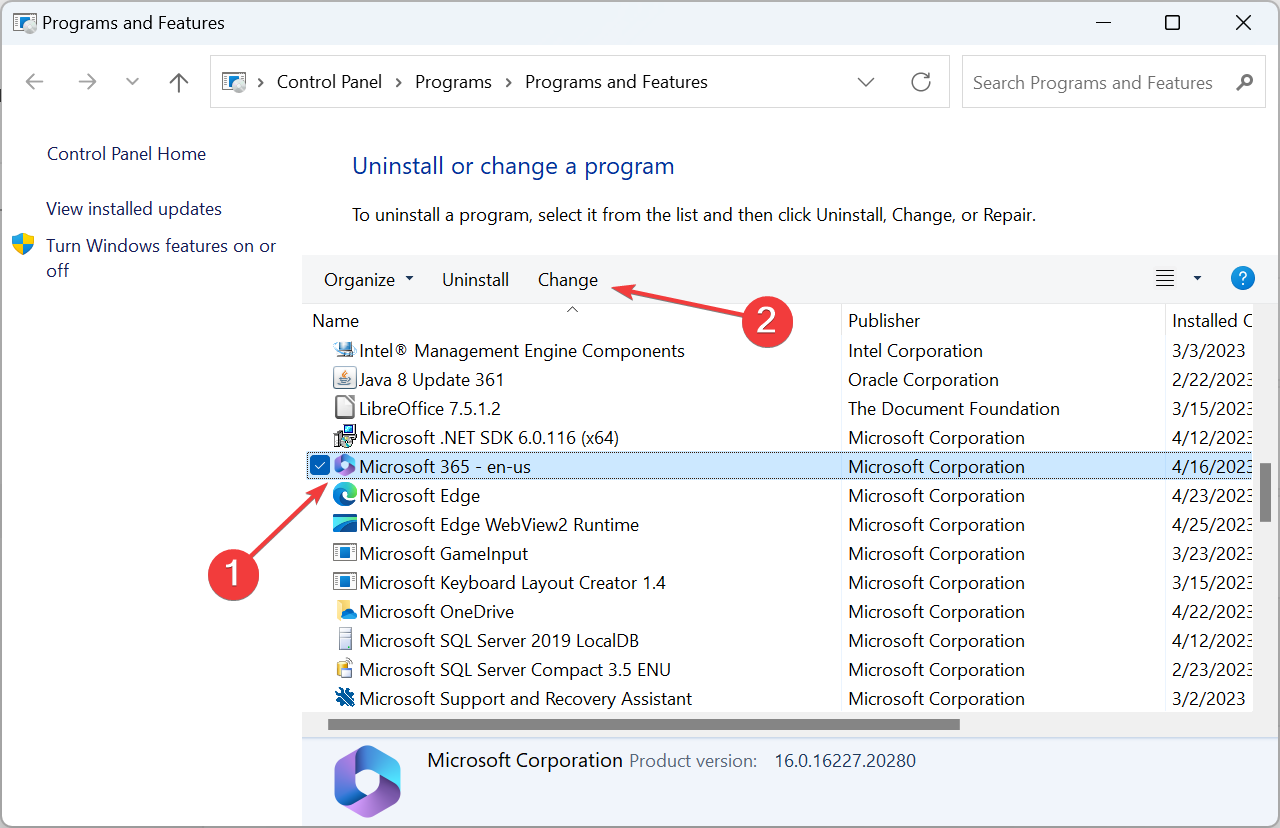Click Oracle Corporation publisher cell
The width and height of the screenshot is (1280, 828).
tap(923, 380)
